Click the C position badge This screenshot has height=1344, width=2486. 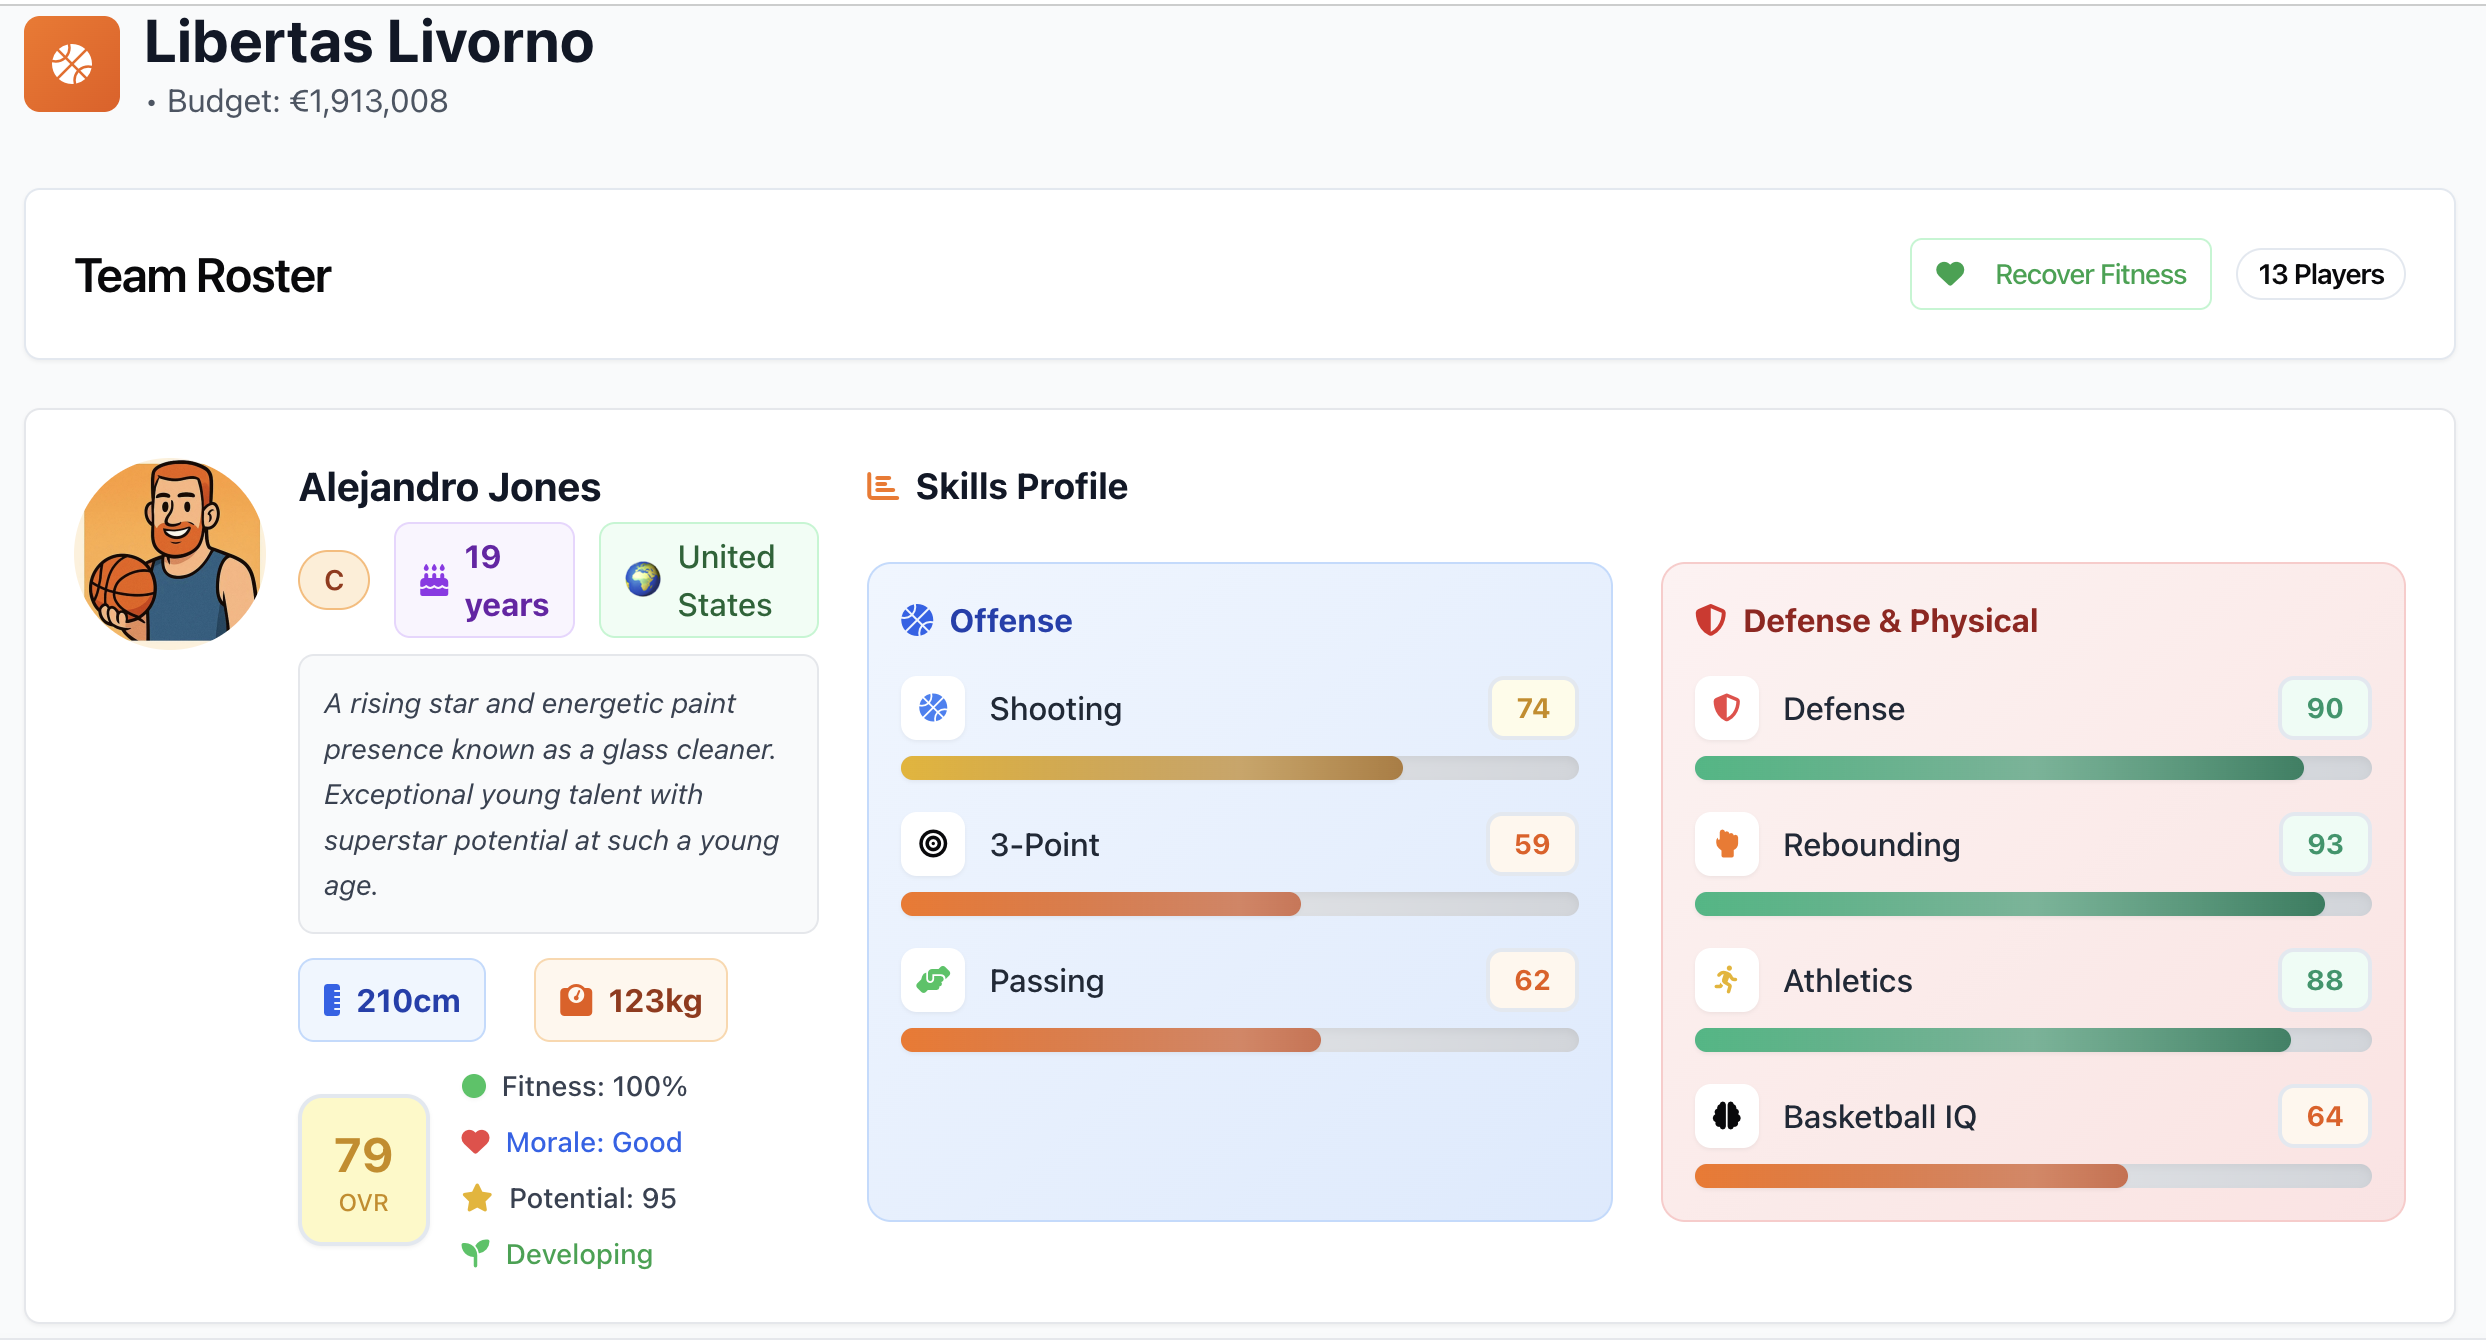tap(334, 580)
